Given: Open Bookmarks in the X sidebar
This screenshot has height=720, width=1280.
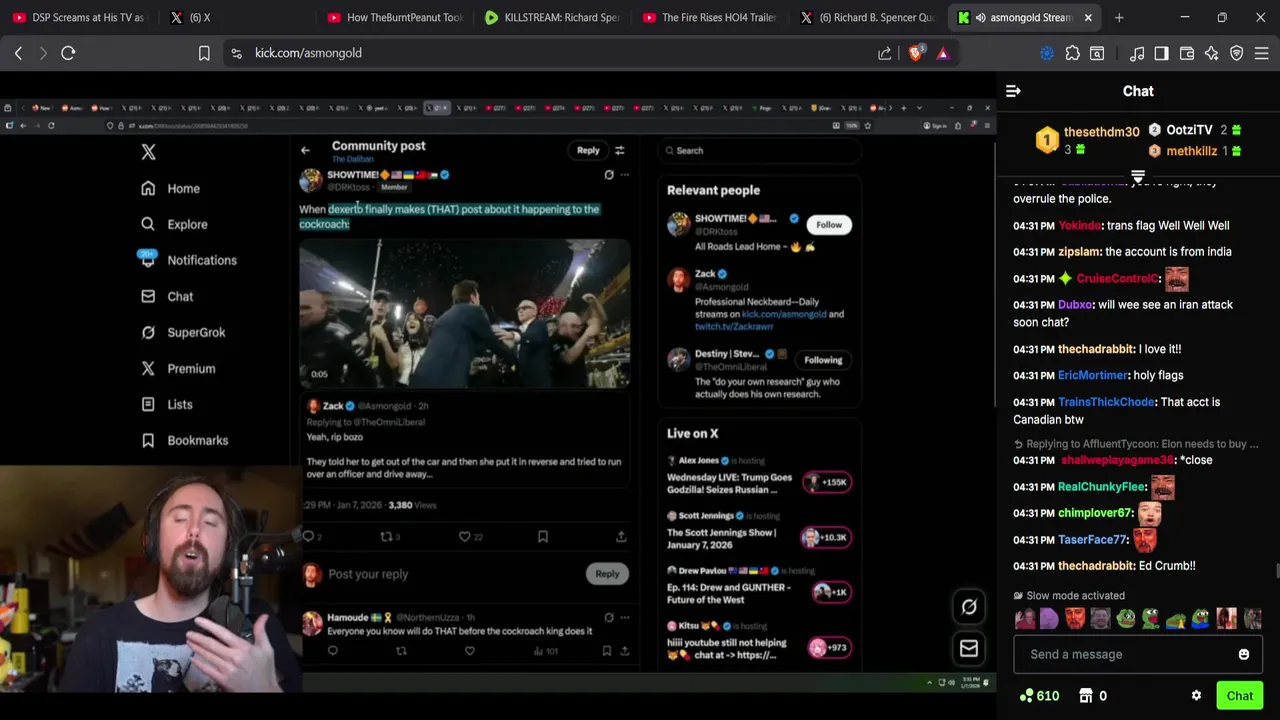Looking at the screenshot, I should coord(184,440).
